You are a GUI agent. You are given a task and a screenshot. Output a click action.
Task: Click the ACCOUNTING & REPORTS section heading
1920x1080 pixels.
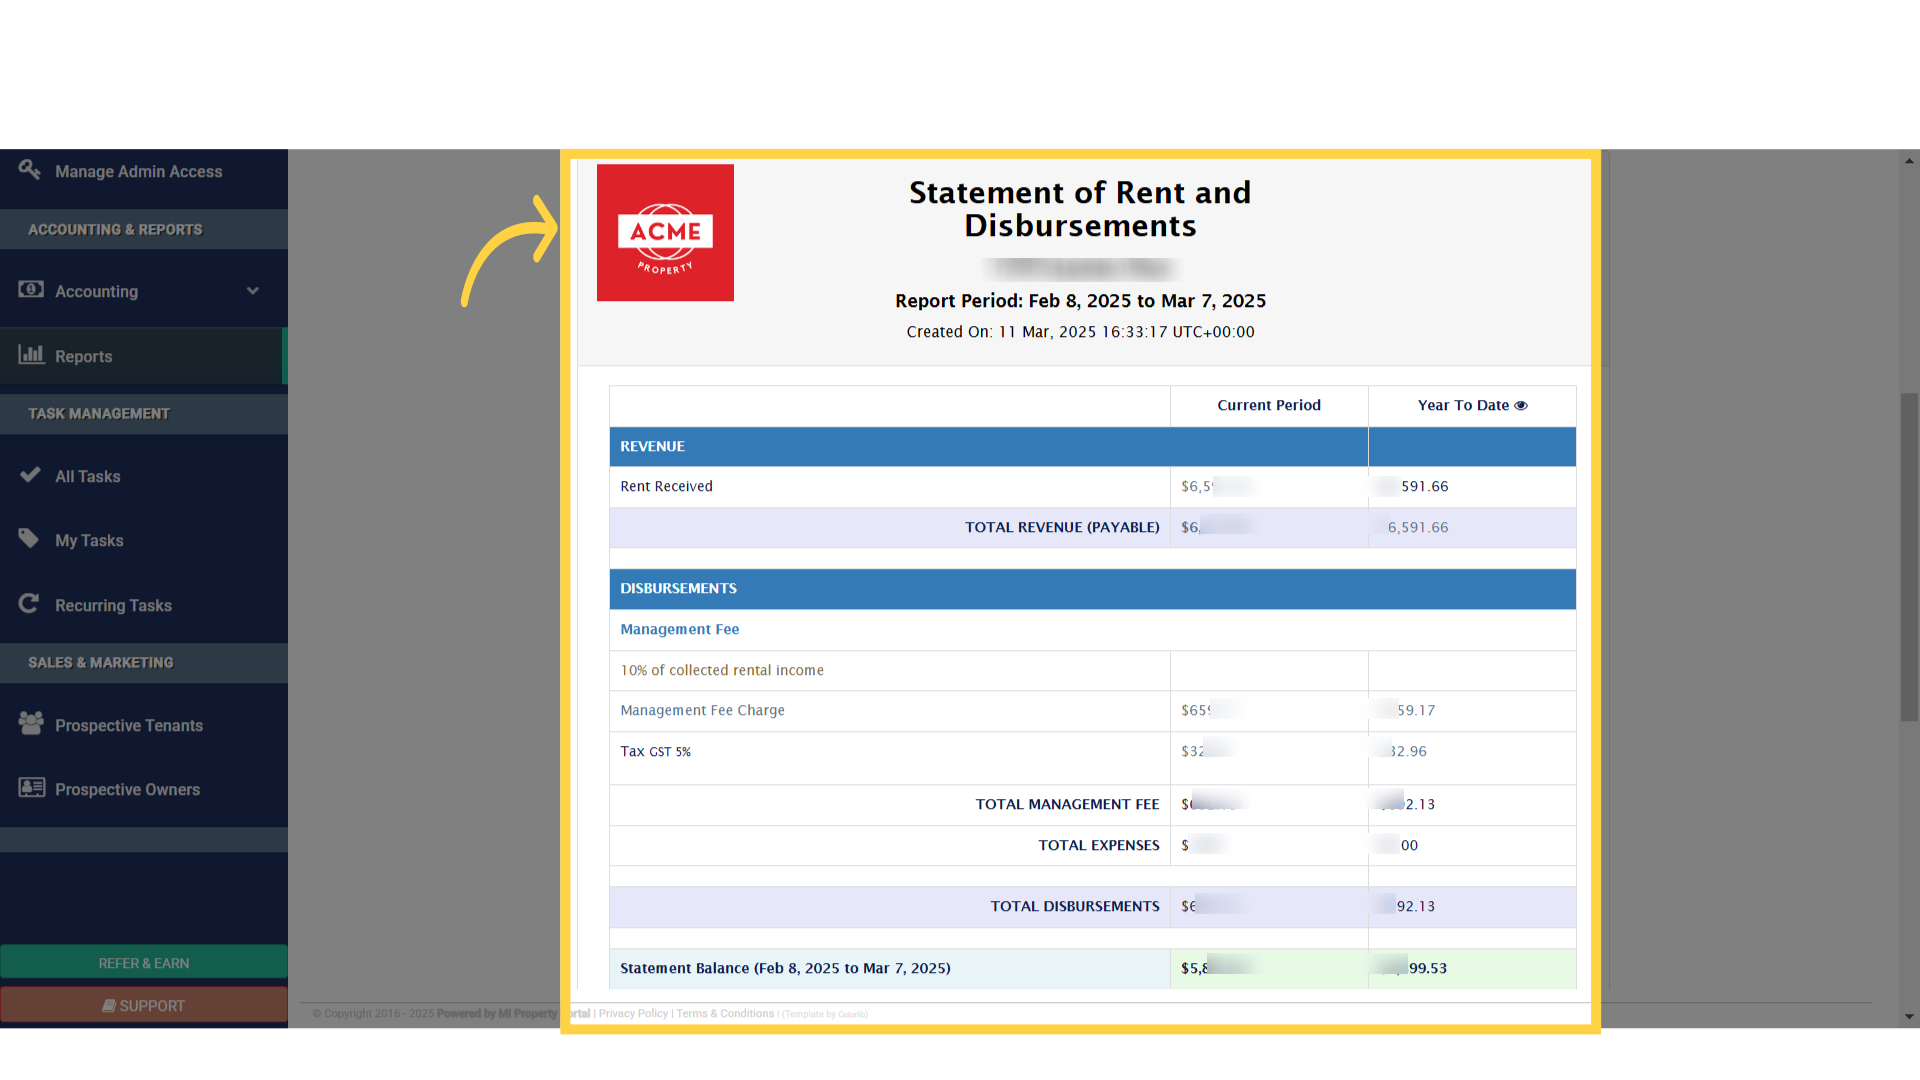tap(115, 229)
